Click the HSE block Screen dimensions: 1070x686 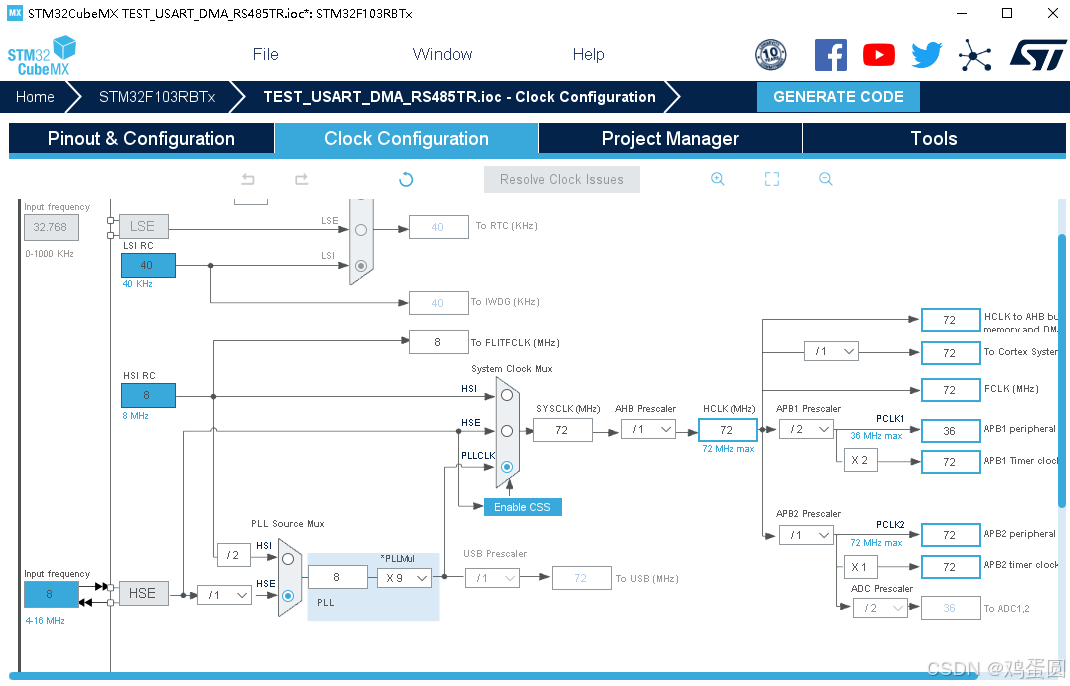pos(143,594)
